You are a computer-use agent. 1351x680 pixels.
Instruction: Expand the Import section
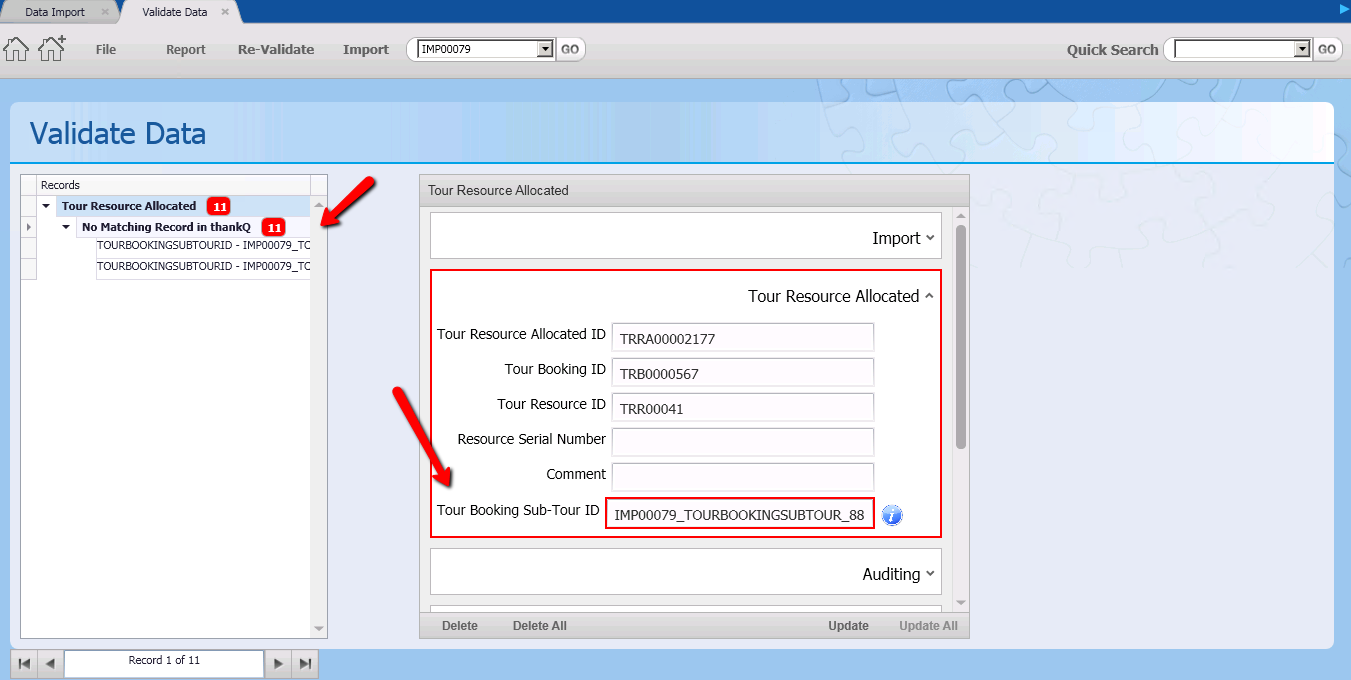coord(903,238)
